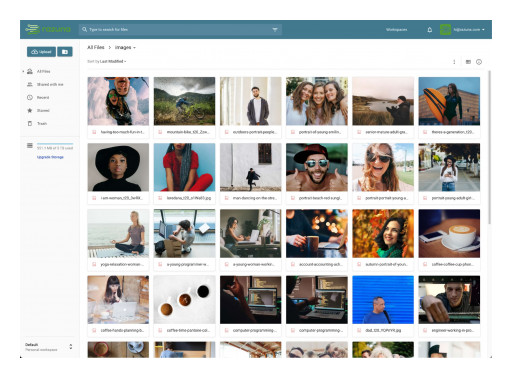Click file icon beside the dad jpg
512x378 pixels.
coord(359,330)
